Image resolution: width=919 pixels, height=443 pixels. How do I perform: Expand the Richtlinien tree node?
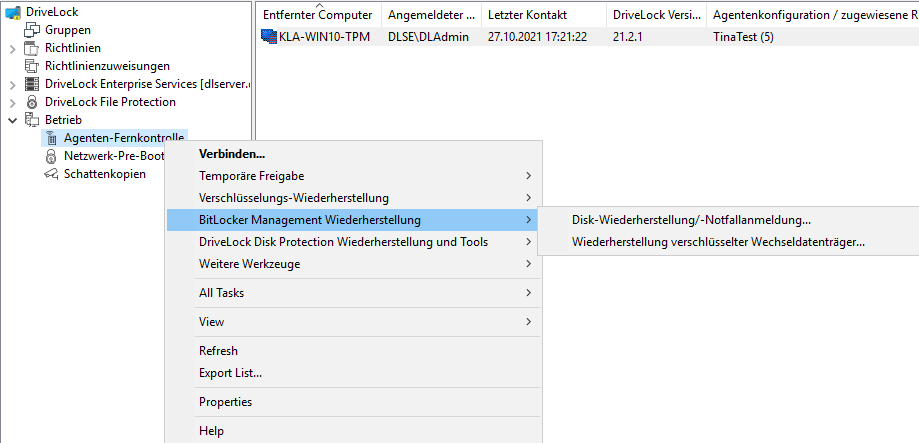tap(12, 48)
